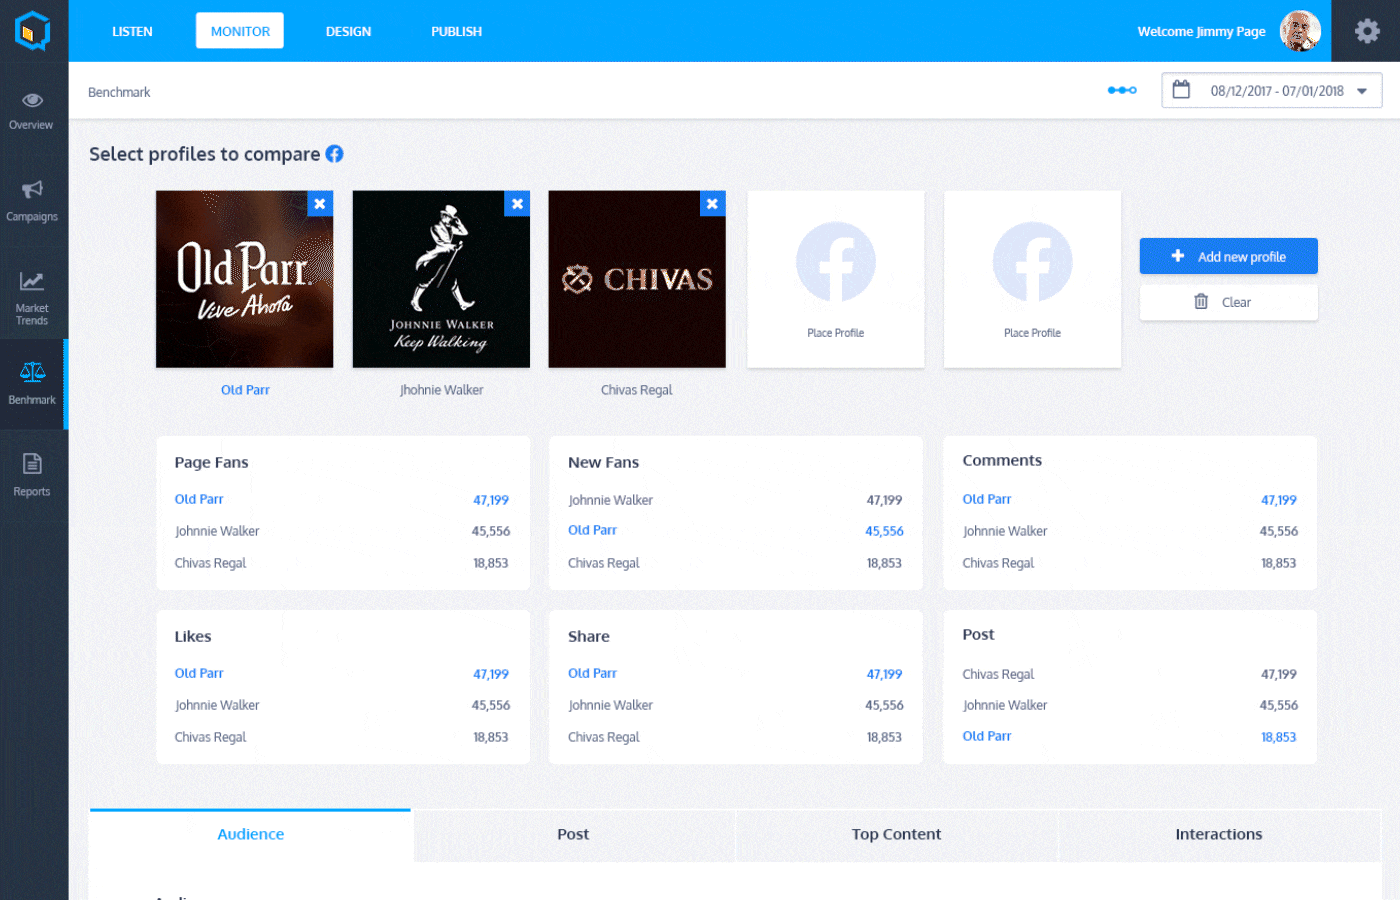The height and width of the screenshot is (900, 1400).
Task: Click Jhohnie Walker label under thumbnail
Action: pos(441,390)
